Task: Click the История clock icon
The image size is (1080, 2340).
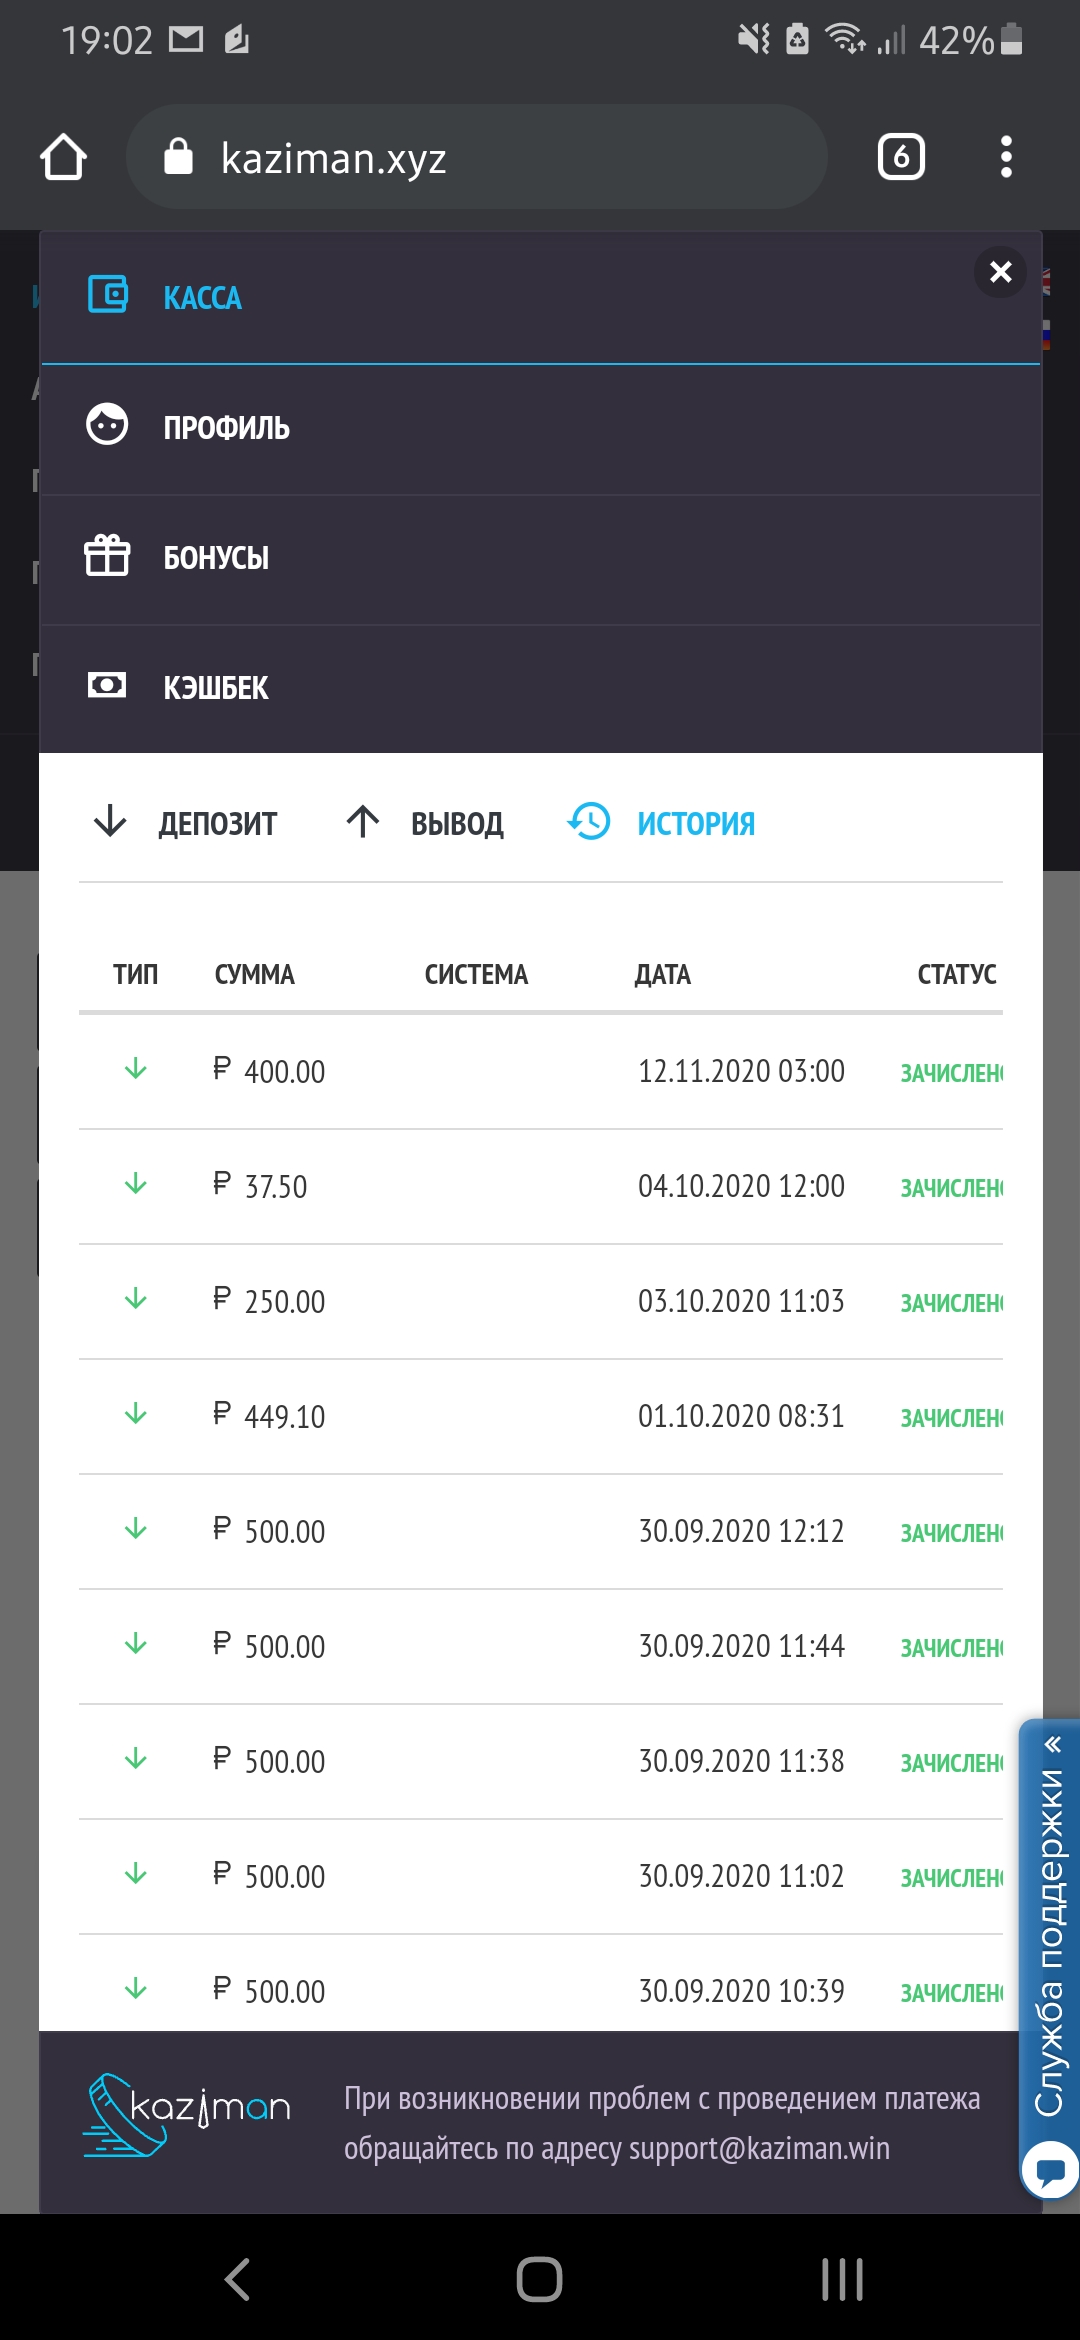Action: click(x=589, y=822)
